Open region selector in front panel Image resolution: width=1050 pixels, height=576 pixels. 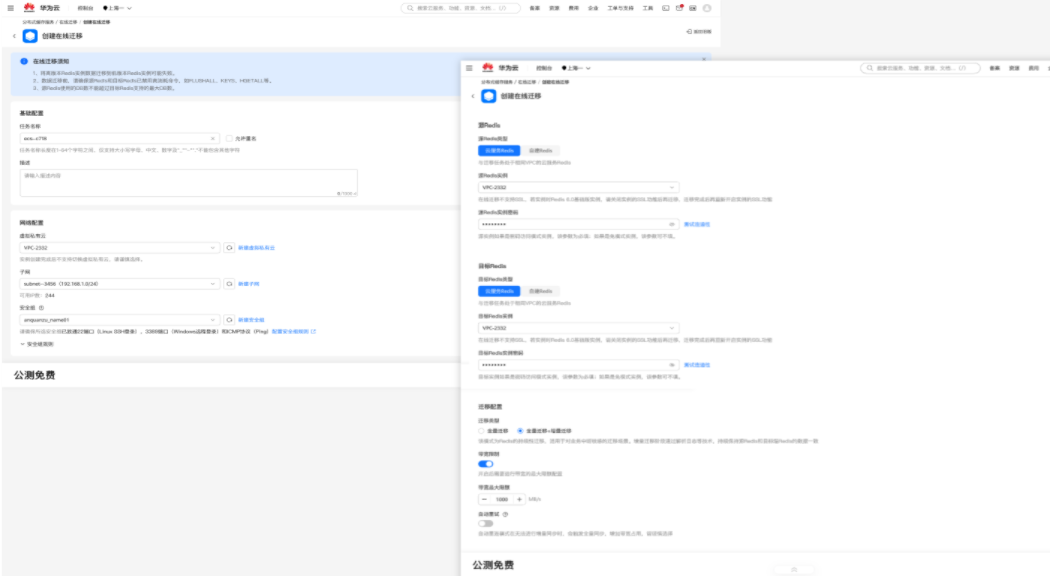576,68
